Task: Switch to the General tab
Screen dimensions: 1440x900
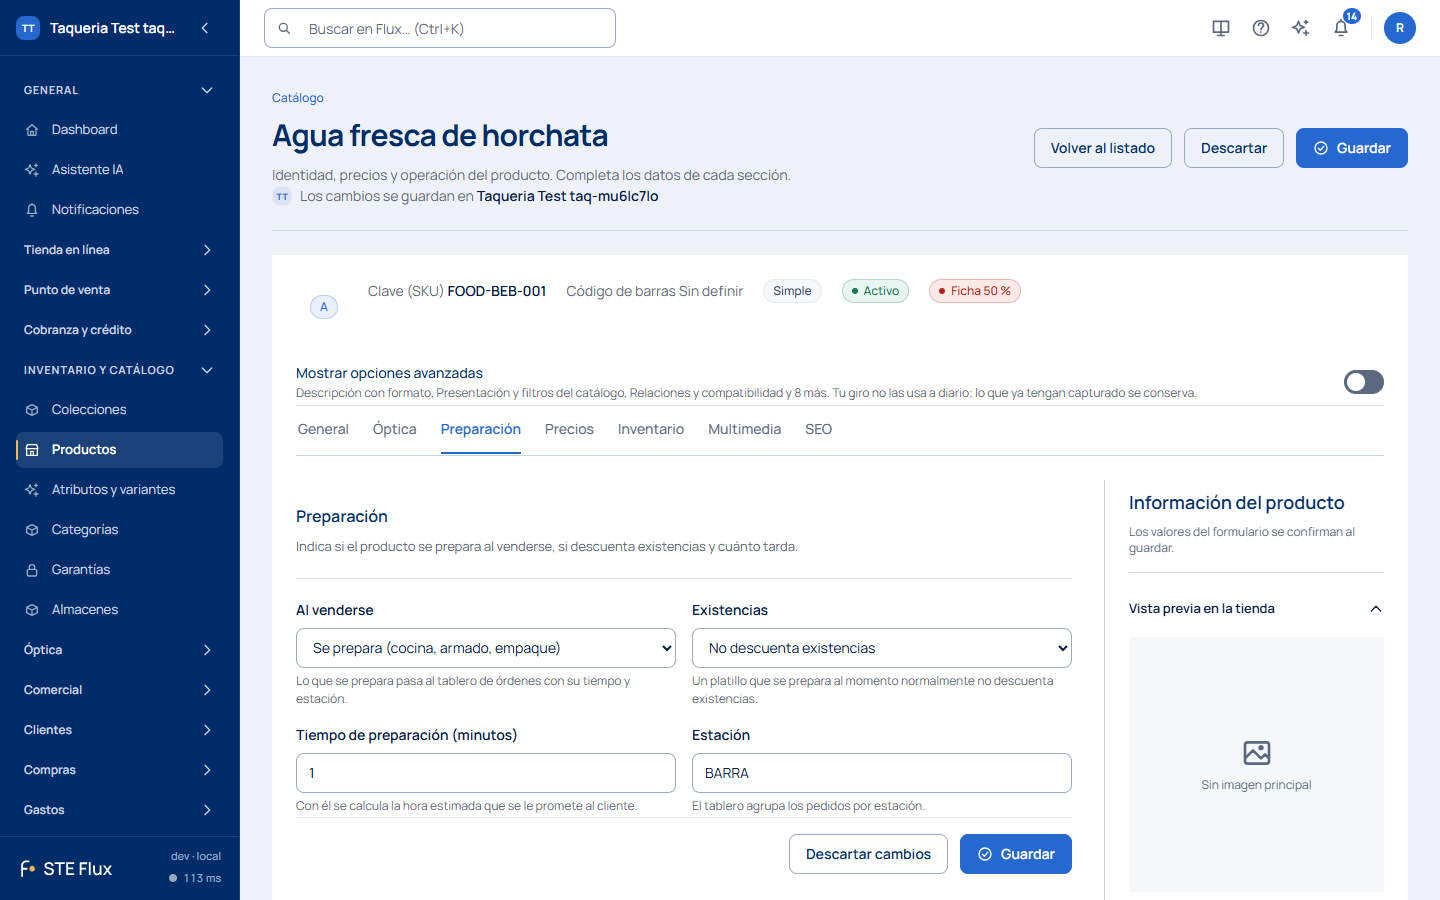Action: (x=323, y=429)
